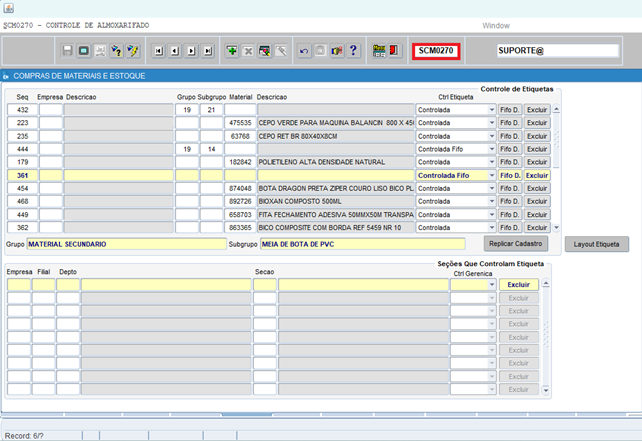
Task: Click scroll up arrow of Seções list
Action: point(546,284)
